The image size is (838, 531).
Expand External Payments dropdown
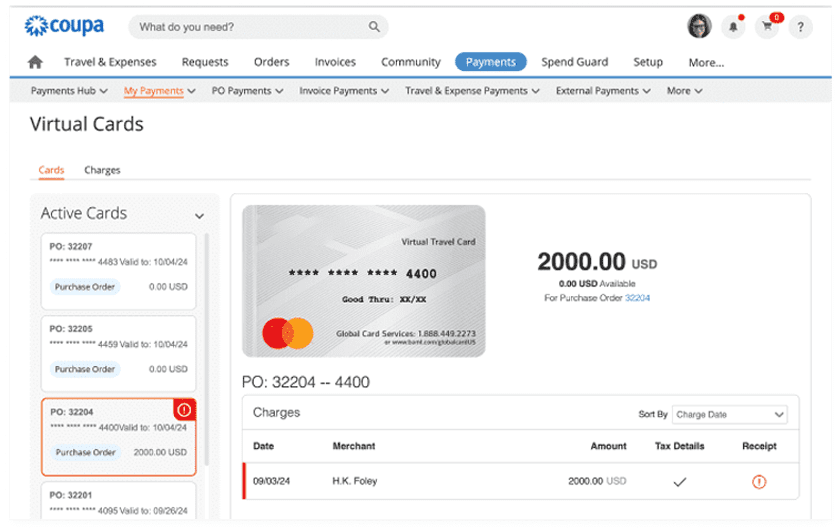[x=603, y=91]
